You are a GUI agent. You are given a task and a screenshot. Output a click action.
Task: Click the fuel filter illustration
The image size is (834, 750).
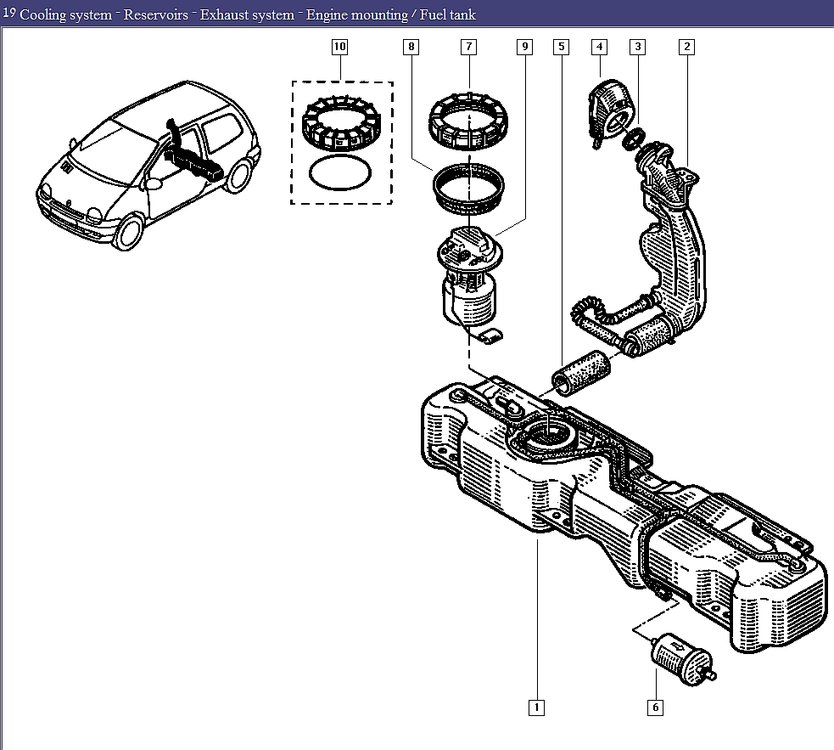[x=682, y=660]
